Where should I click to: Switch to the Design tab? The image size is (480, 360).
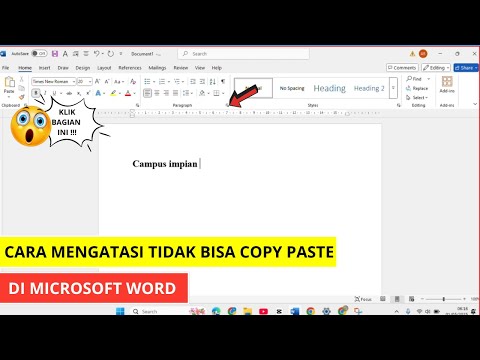coord(83,68)
